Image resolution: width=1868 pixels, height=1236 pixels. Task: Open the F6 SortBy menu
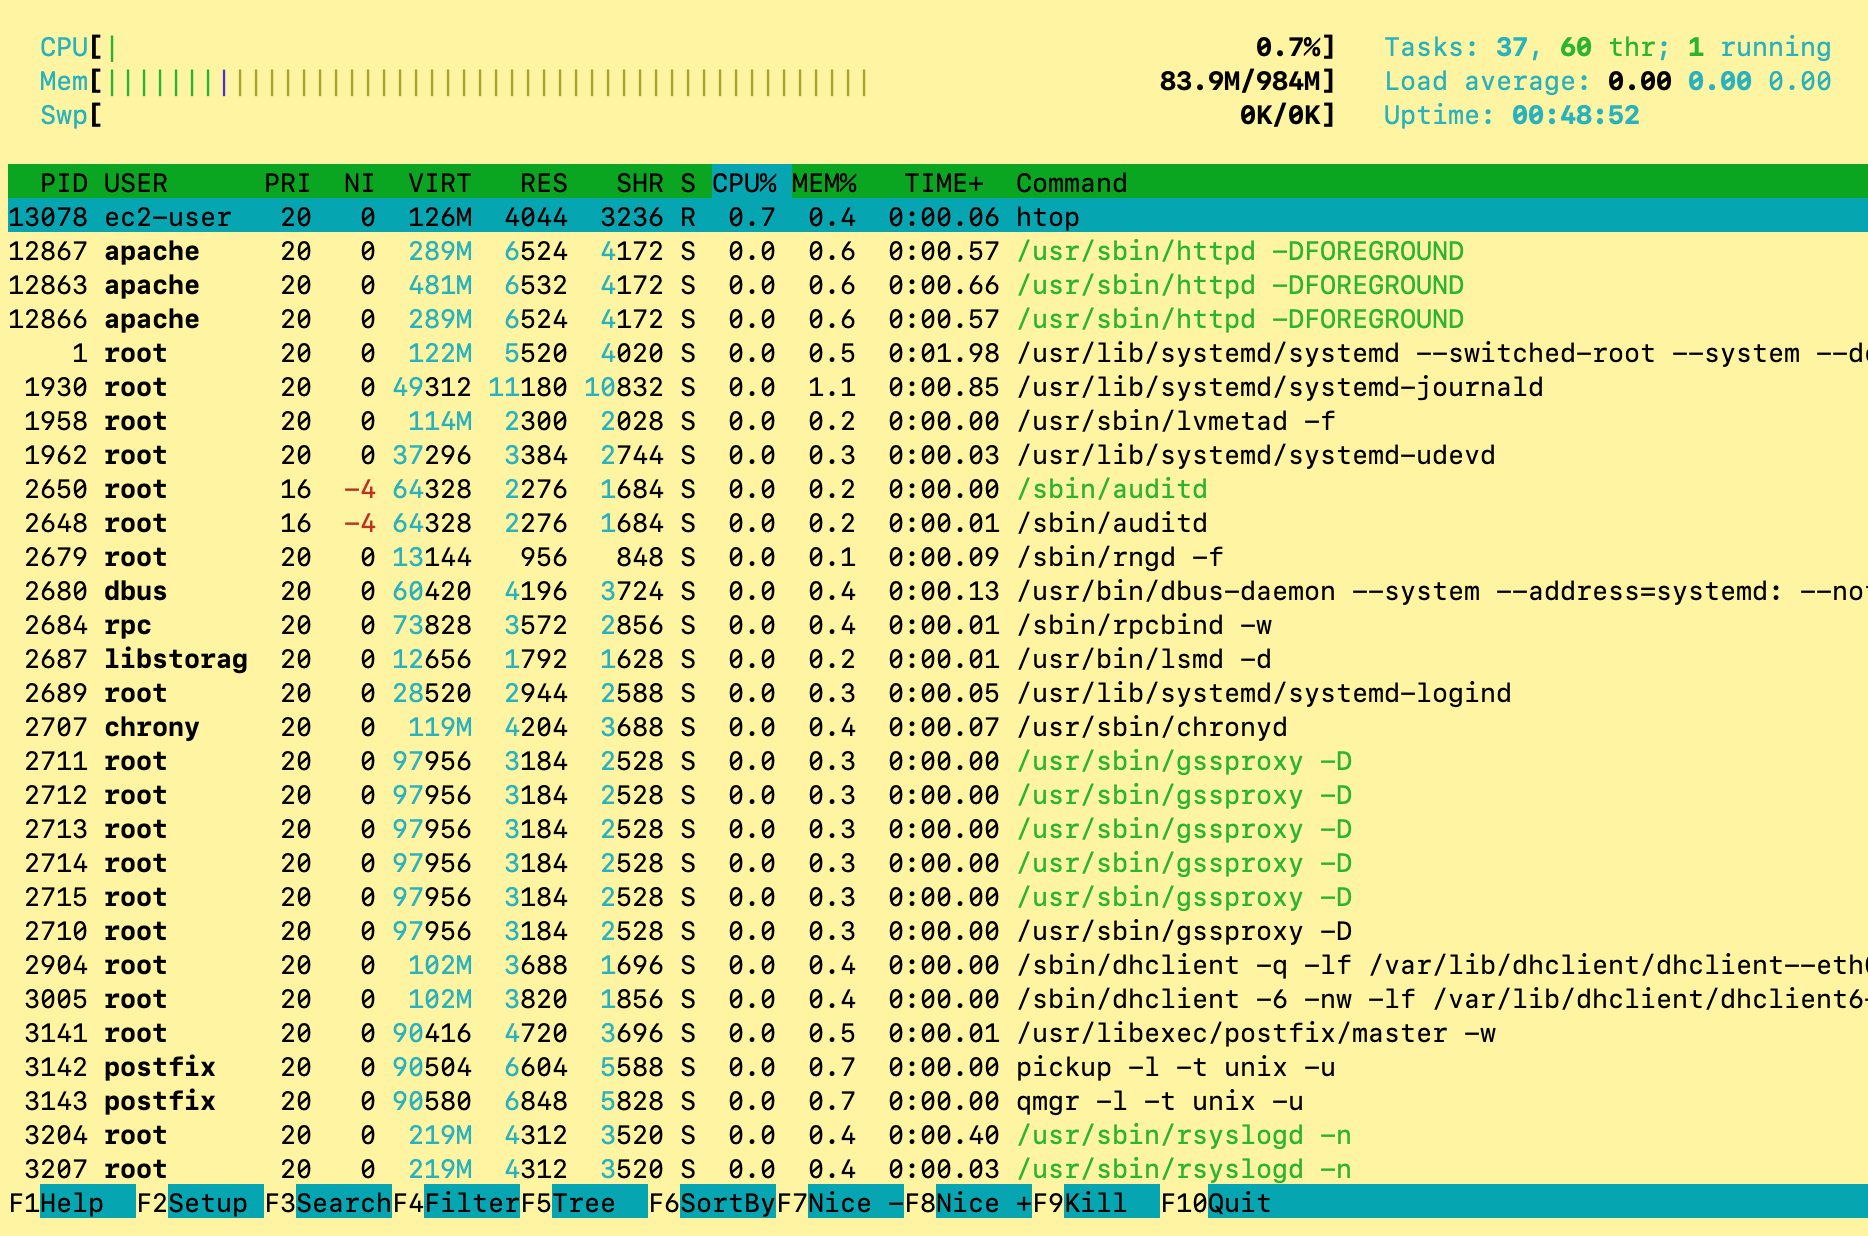pyautogui.click(x=712, y=1202)
